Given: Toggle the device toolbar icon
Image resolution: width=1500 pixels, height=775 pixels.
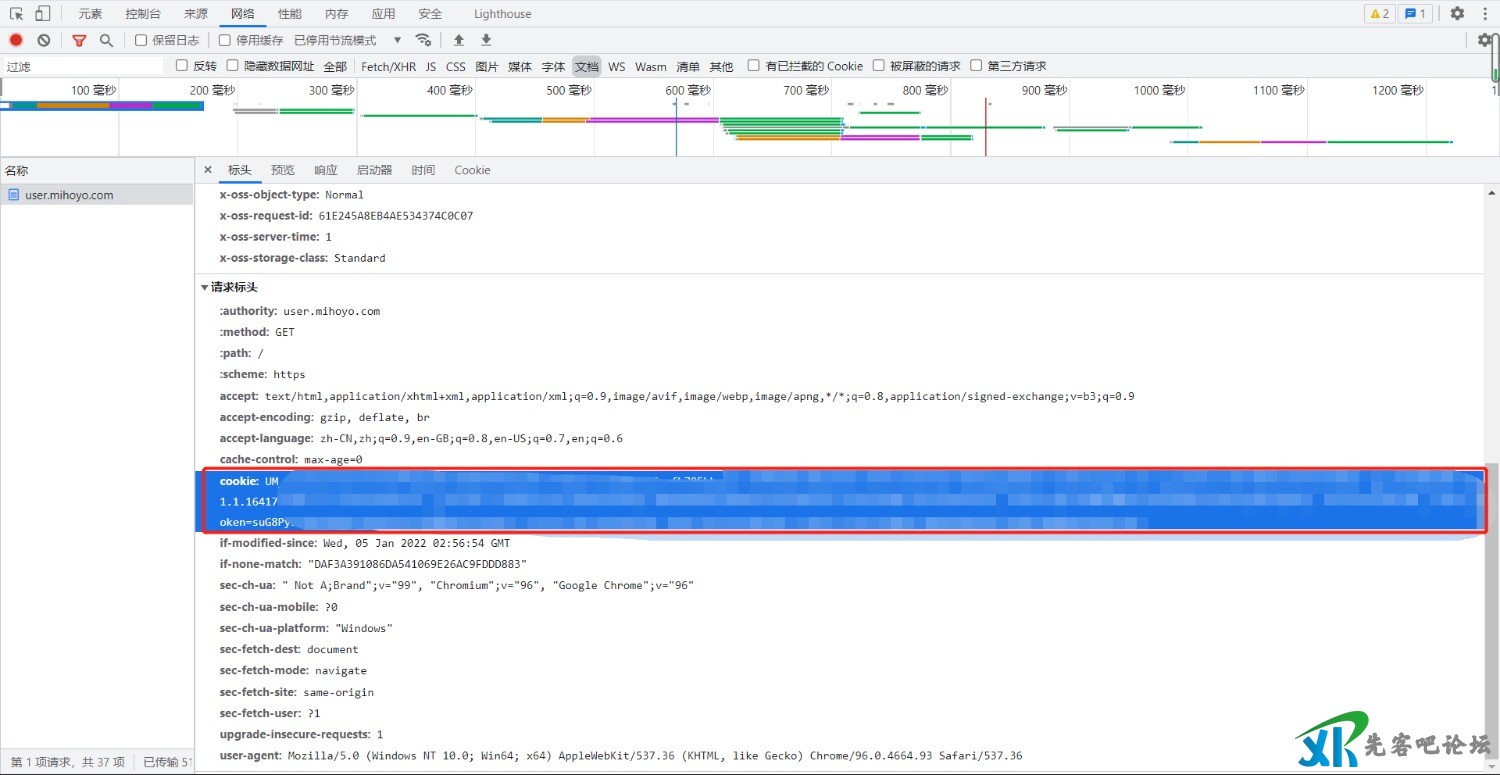Looking at the screenshot, I should (42, 14).
